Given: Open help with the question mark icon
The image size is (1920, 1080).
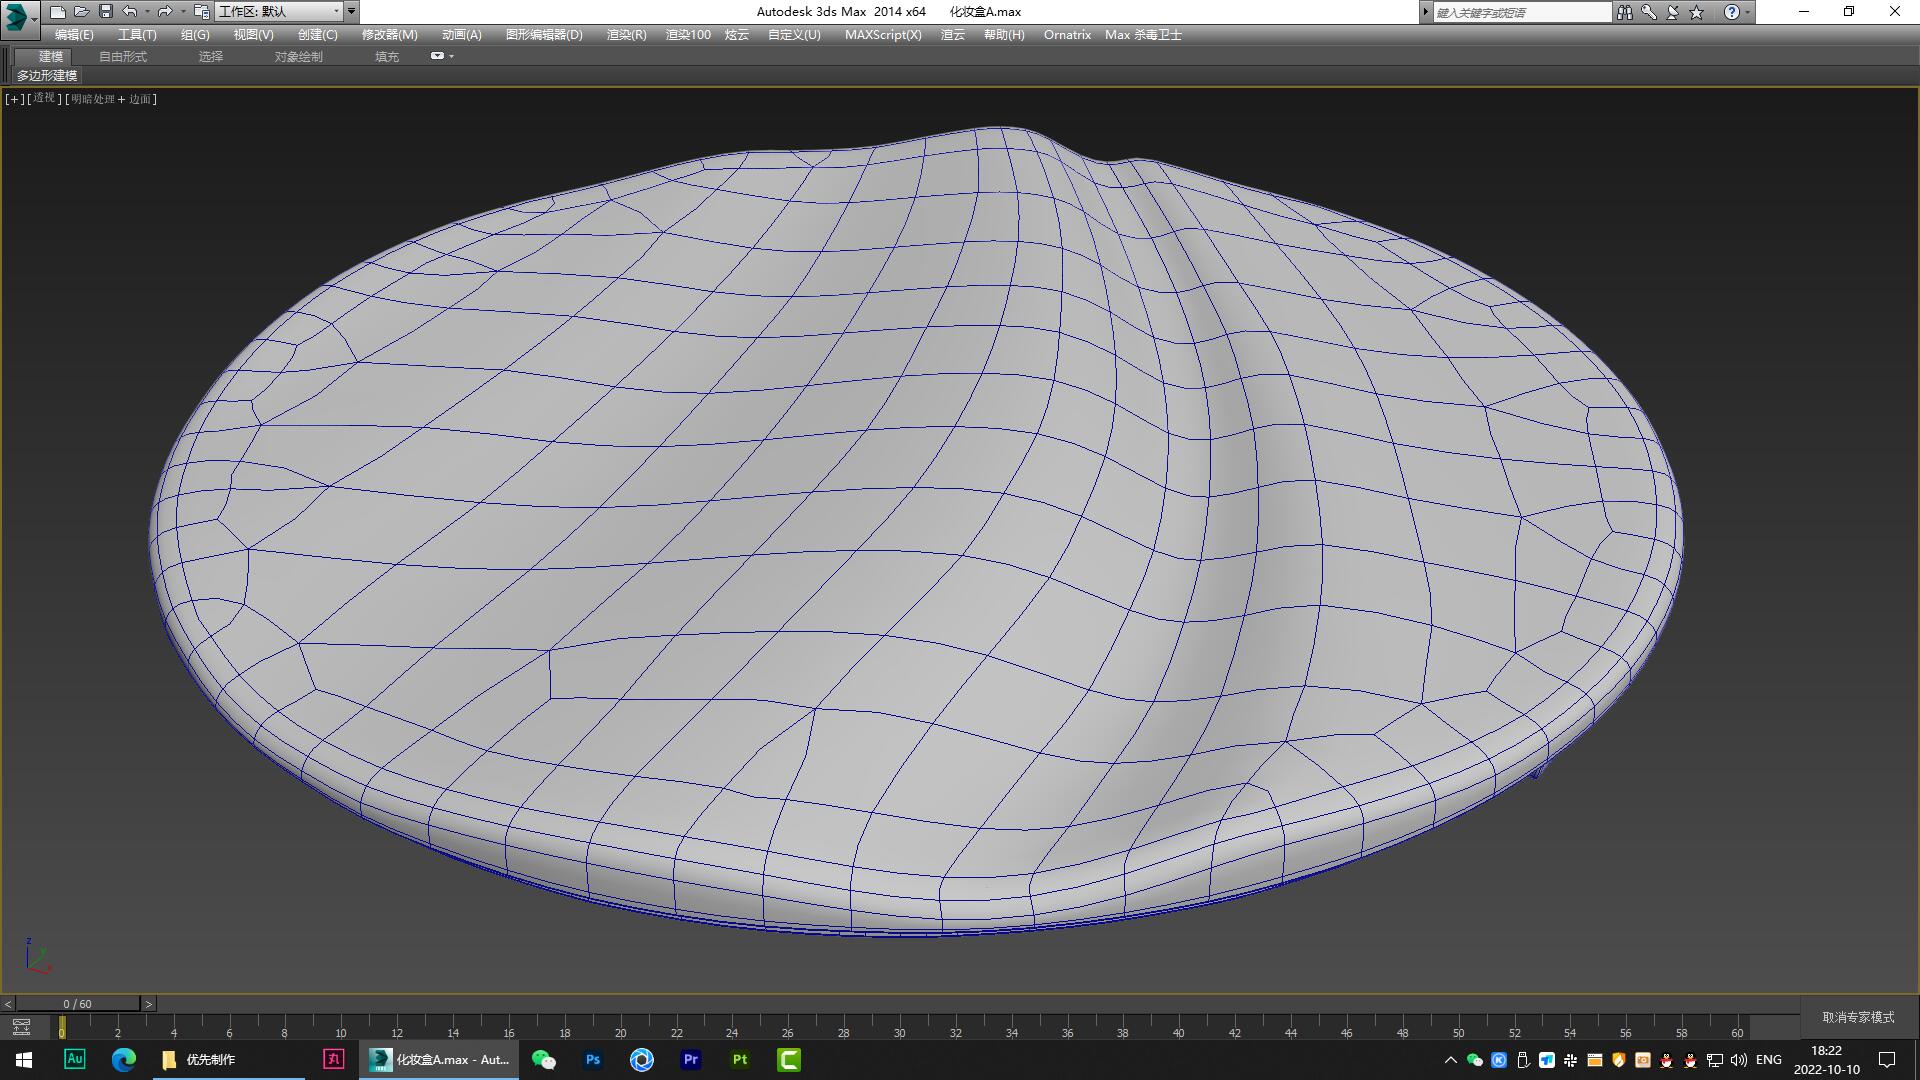Looking at the screenshot, I should click(x=1733, y=12).
